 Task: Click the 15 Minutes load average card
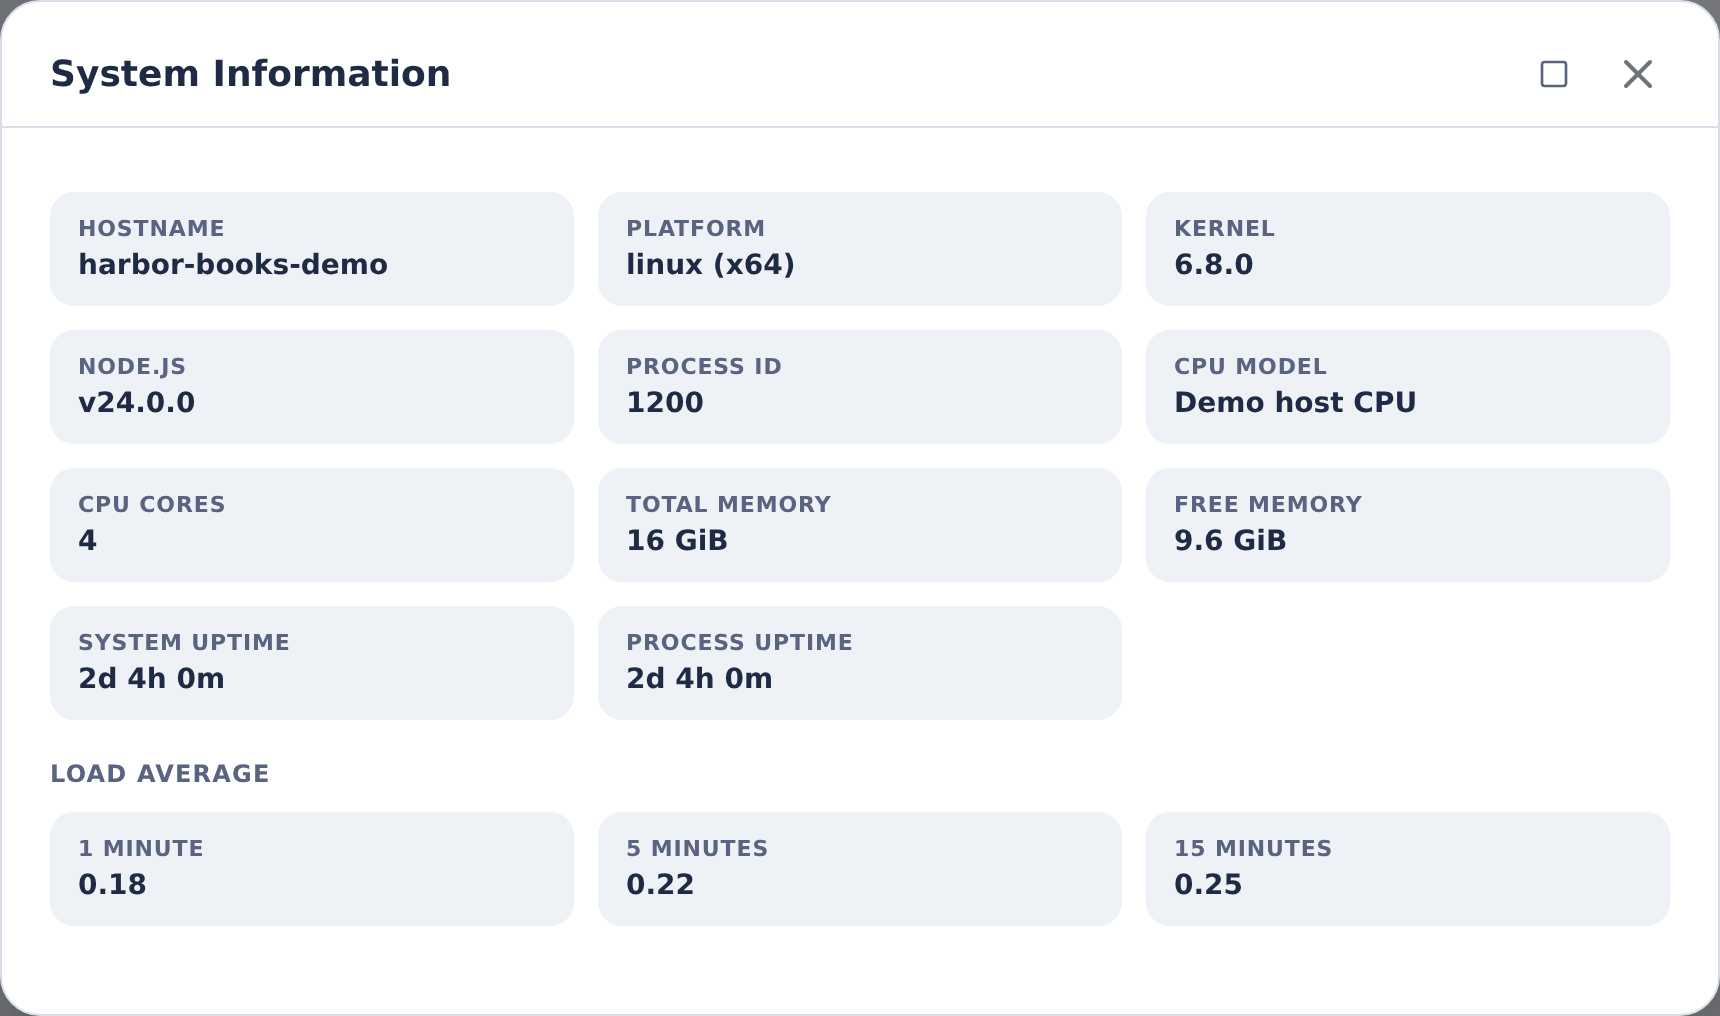(1408, 869)
